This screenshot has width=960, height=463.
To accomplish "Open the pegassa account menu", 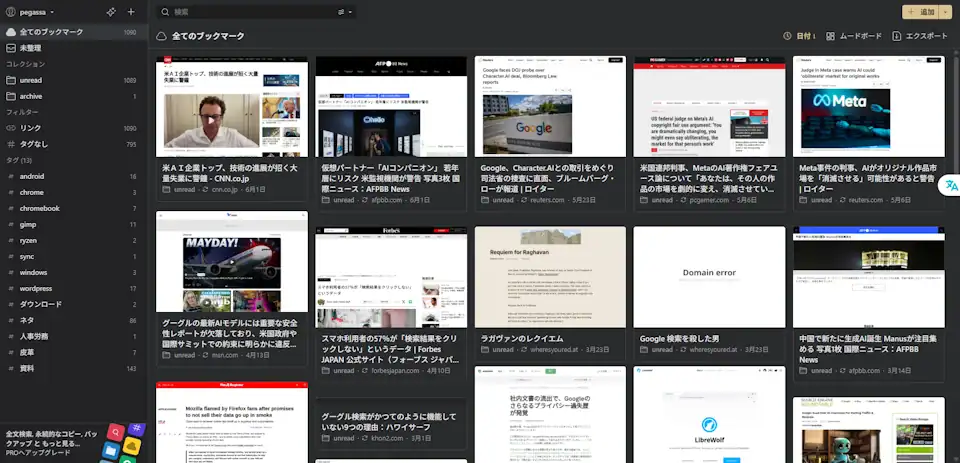I will pyautogui.click(x=31, y=12).
